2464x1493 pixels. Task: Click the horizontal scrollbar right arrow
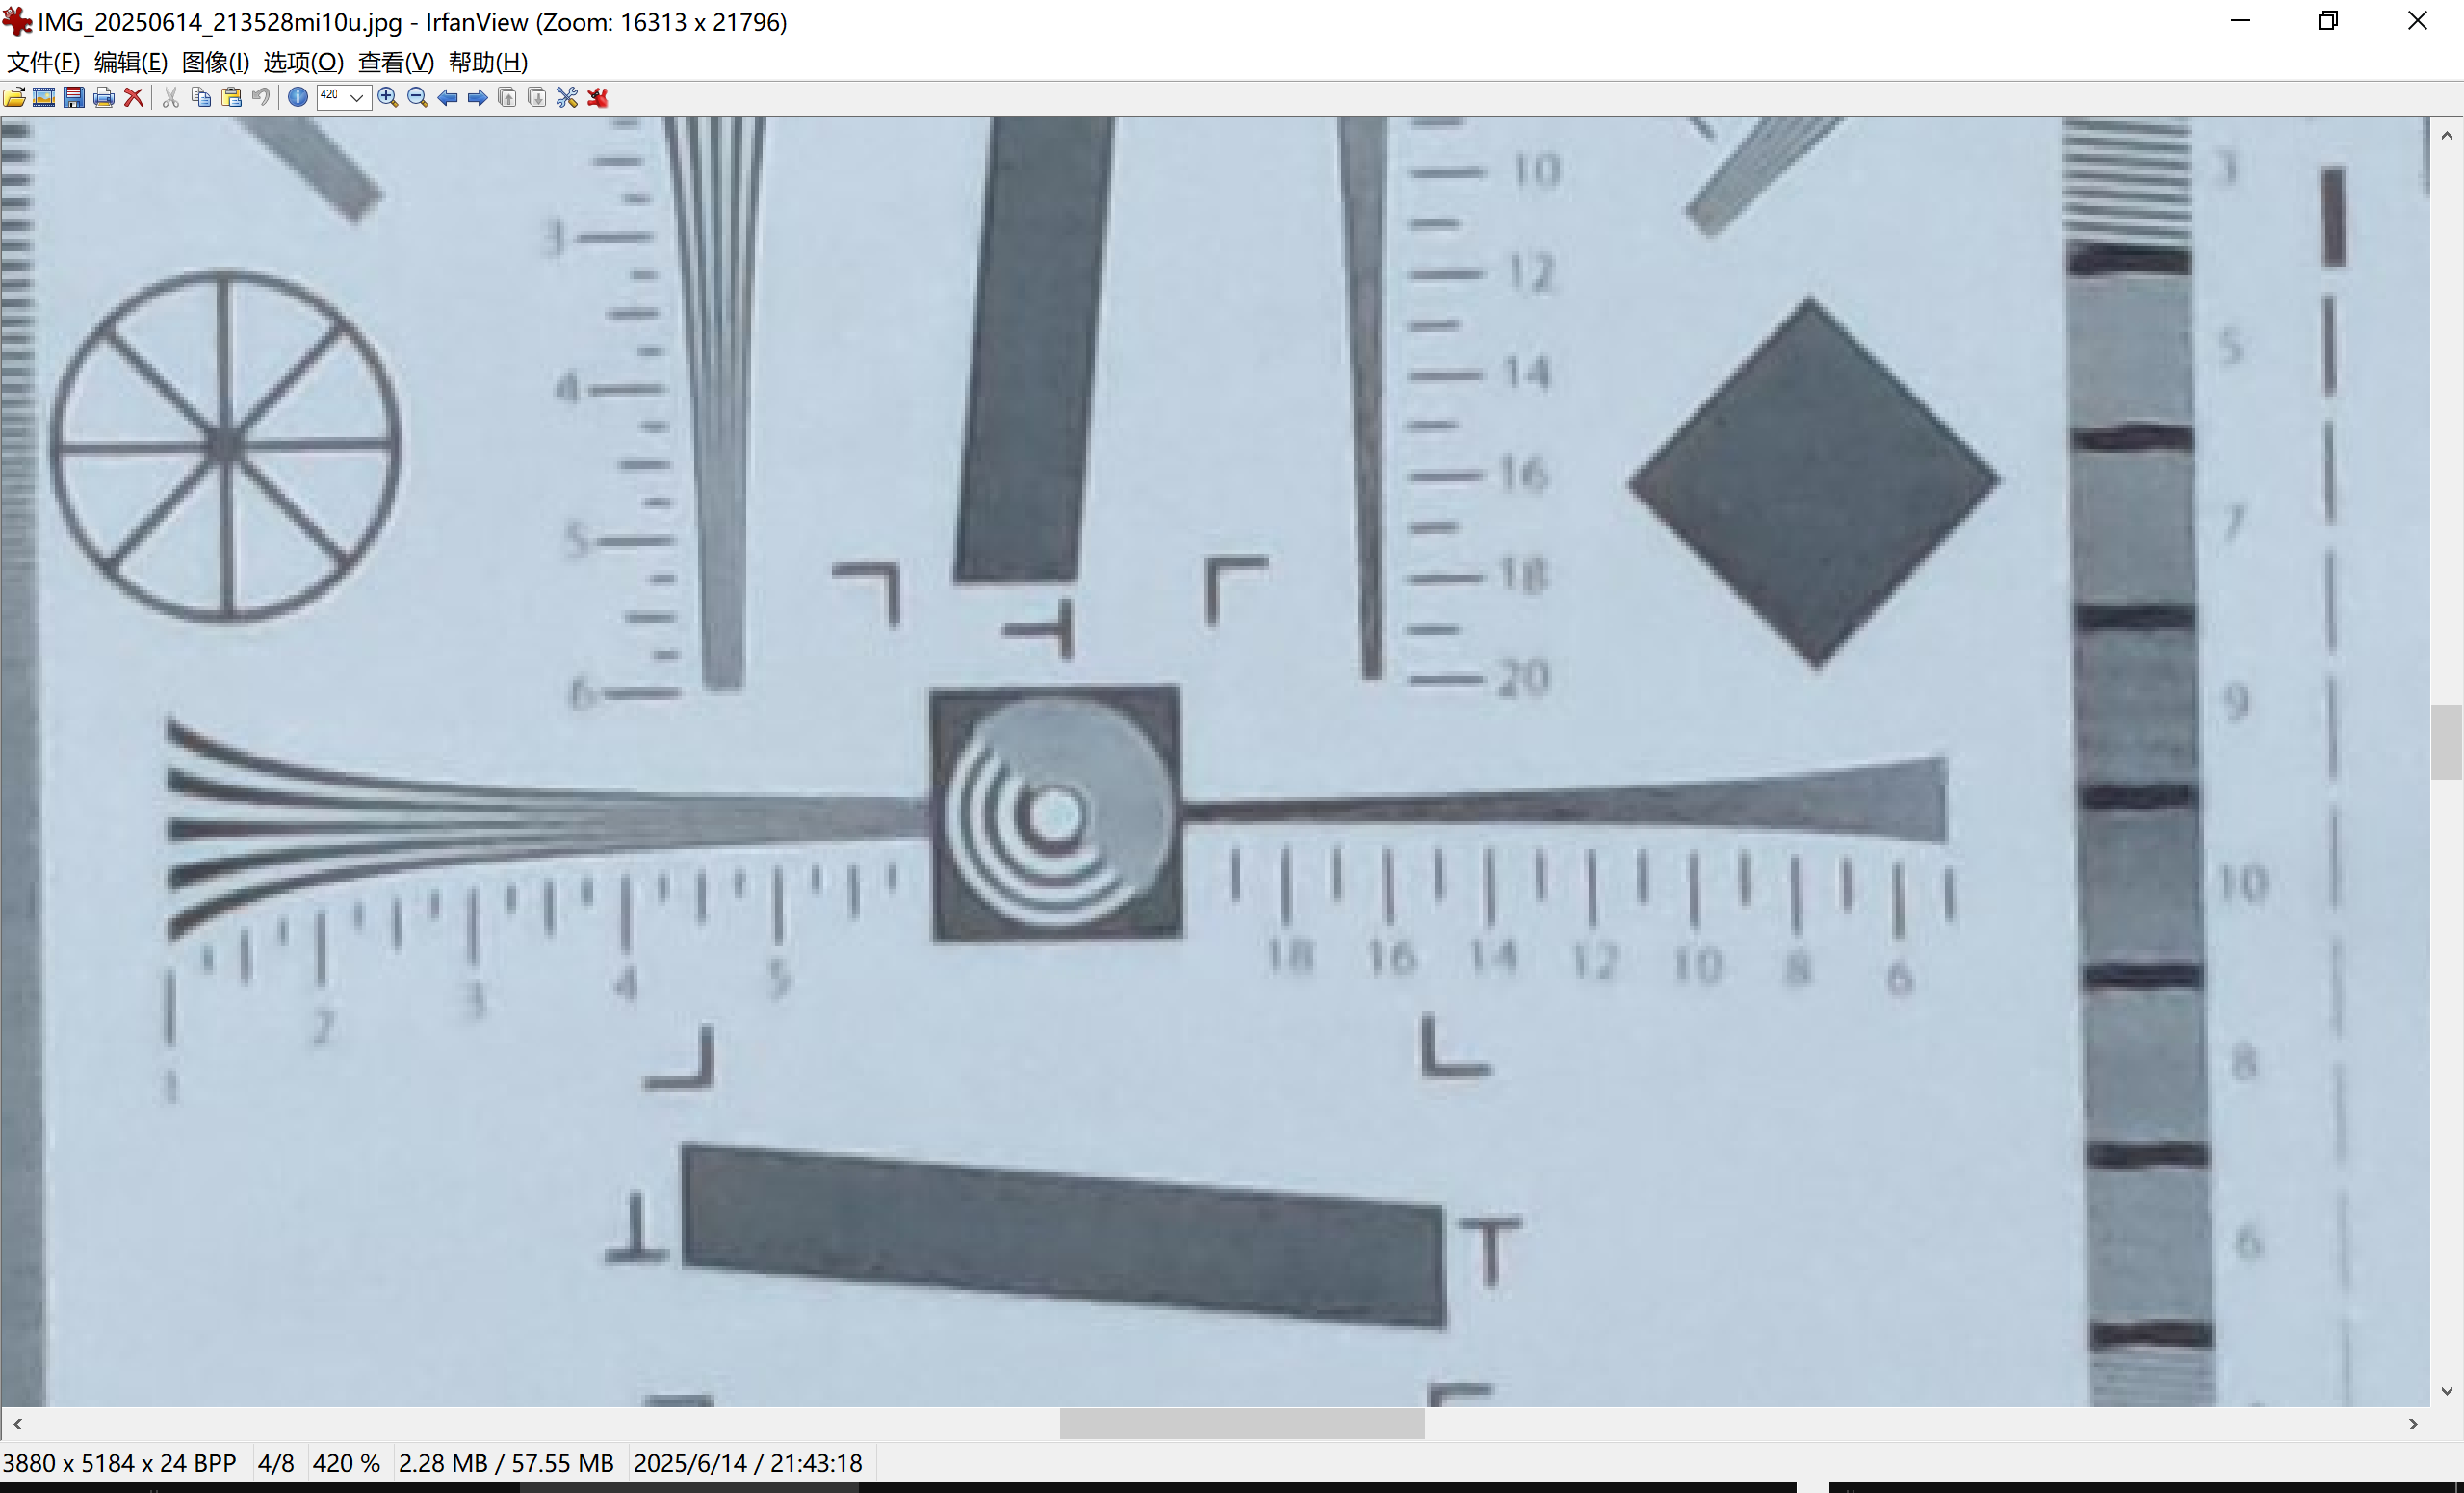(x=2413, y=1423)
